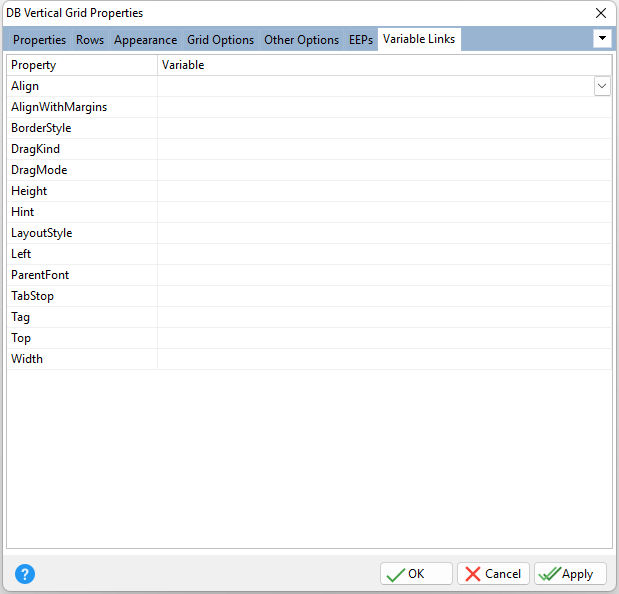Click the variable cell for Width

tap(385, 359)
